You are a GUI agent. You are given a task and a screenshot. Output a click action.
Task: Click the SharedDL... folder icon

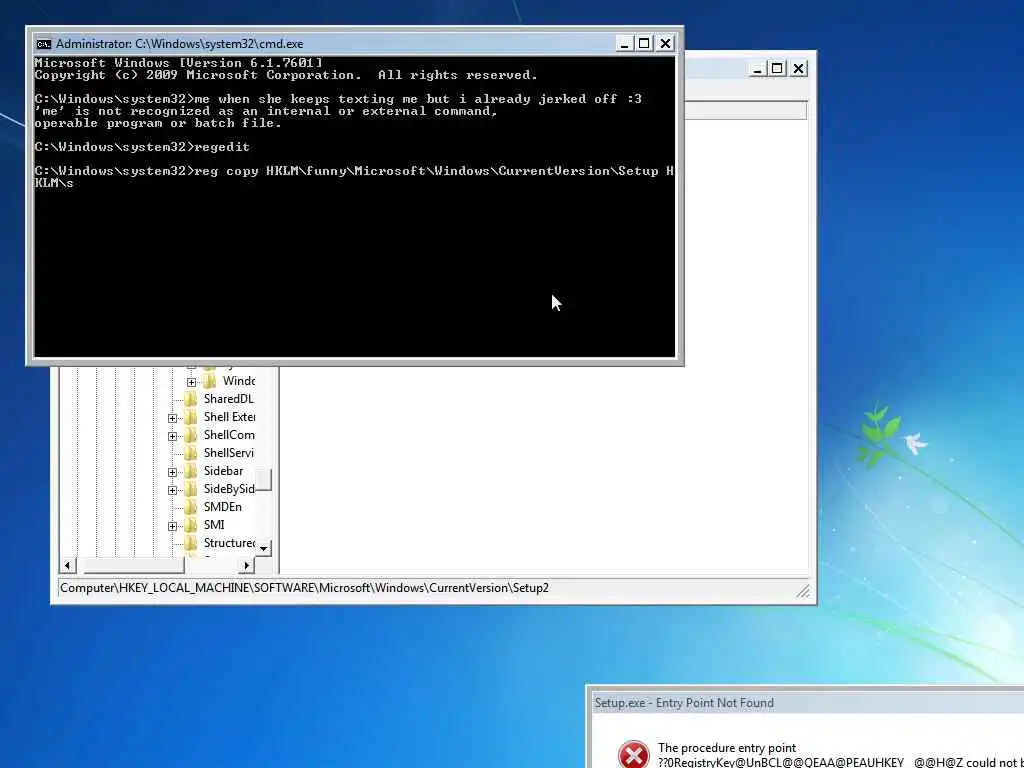coord(191,398)
